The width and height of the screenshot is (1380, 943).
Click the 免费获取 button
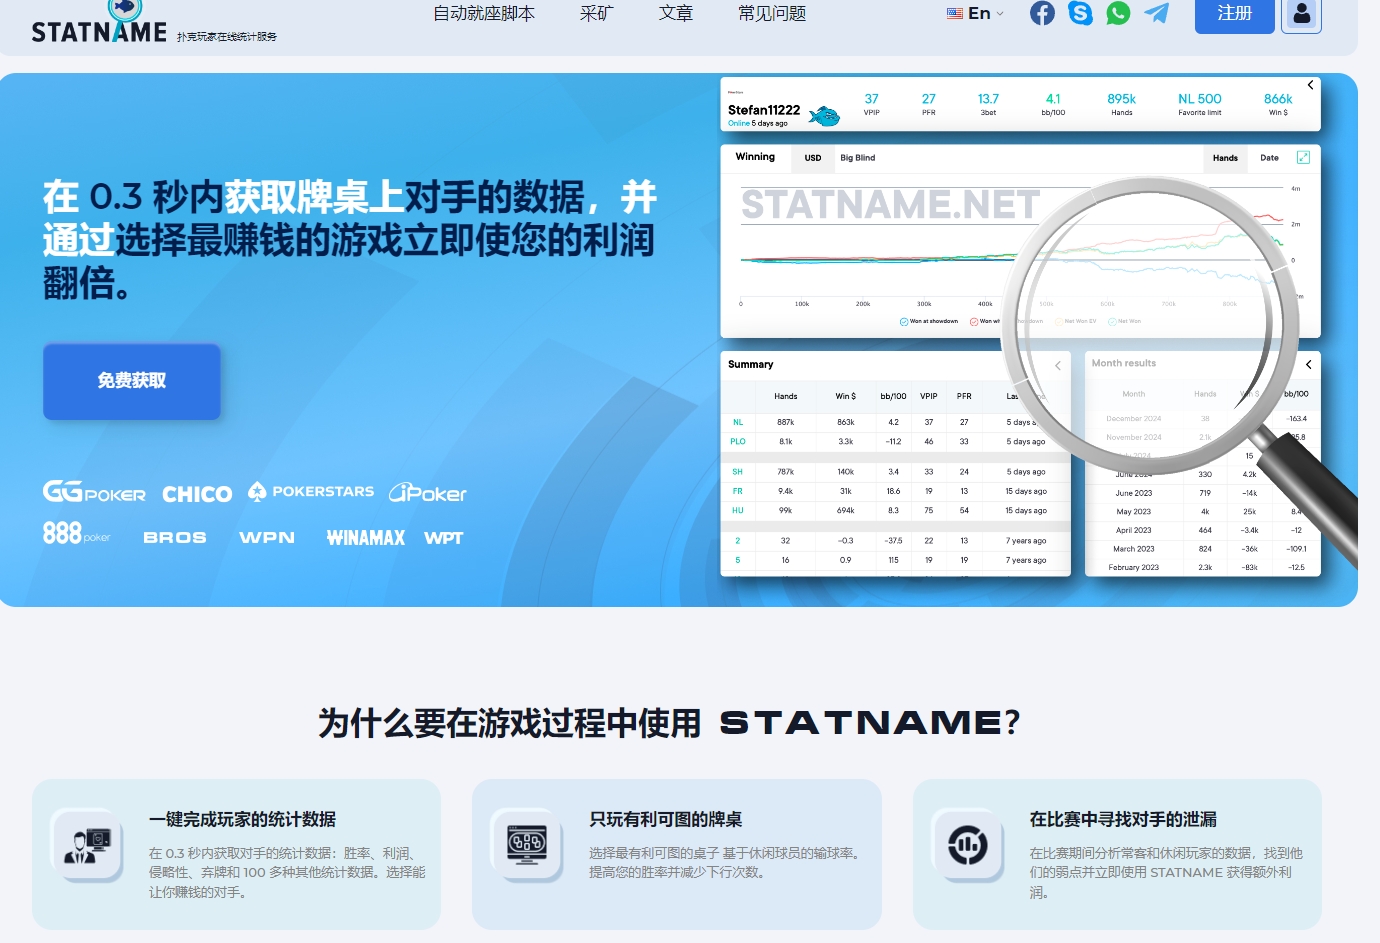pos(132,381)
